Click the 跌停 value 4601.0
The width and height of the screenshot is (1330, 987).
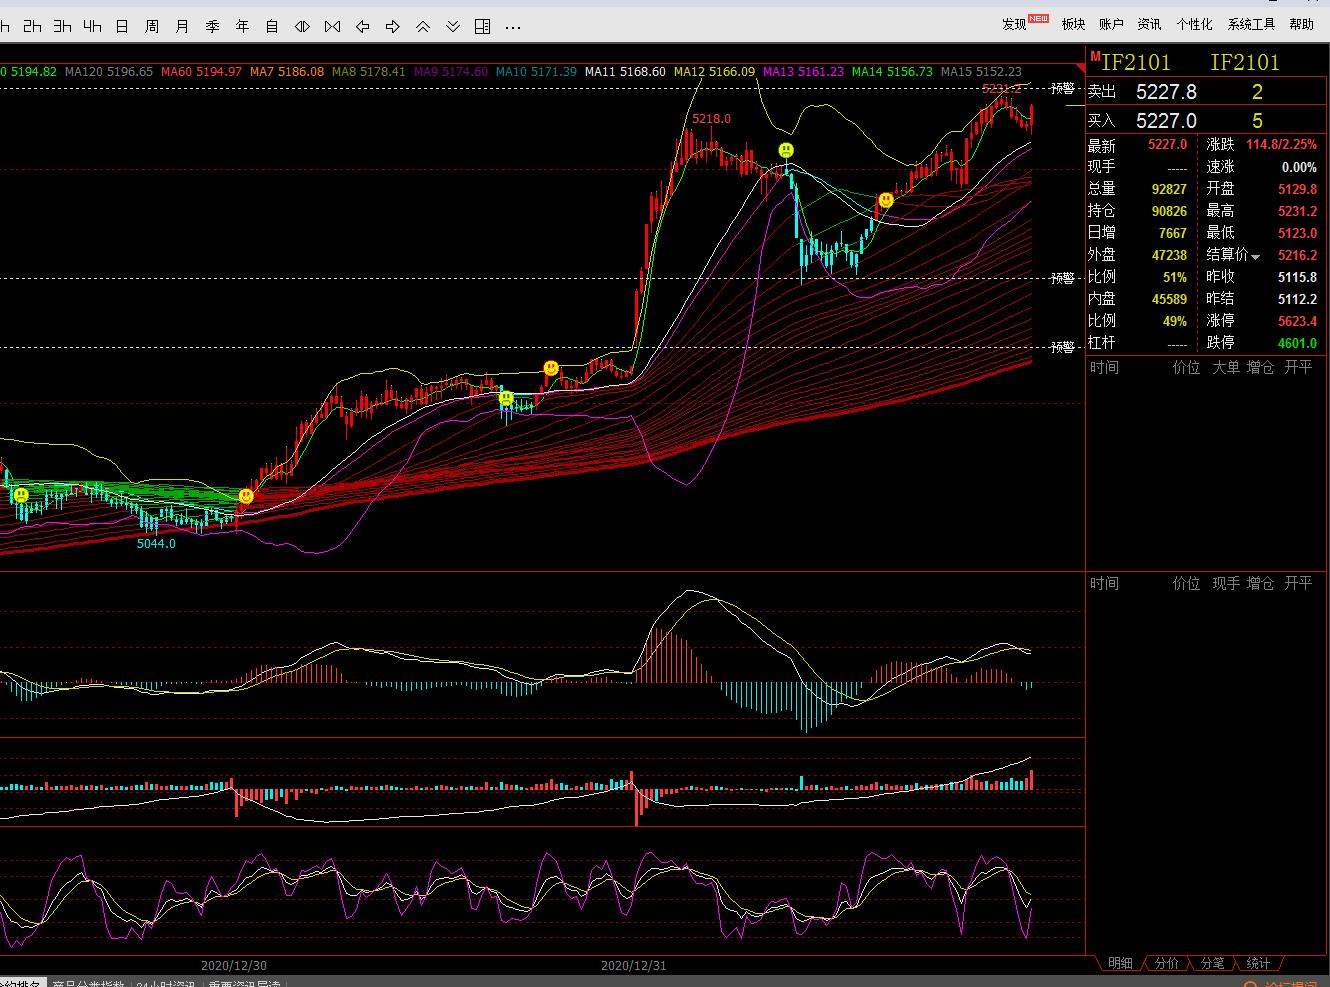tap(1297, 343)
